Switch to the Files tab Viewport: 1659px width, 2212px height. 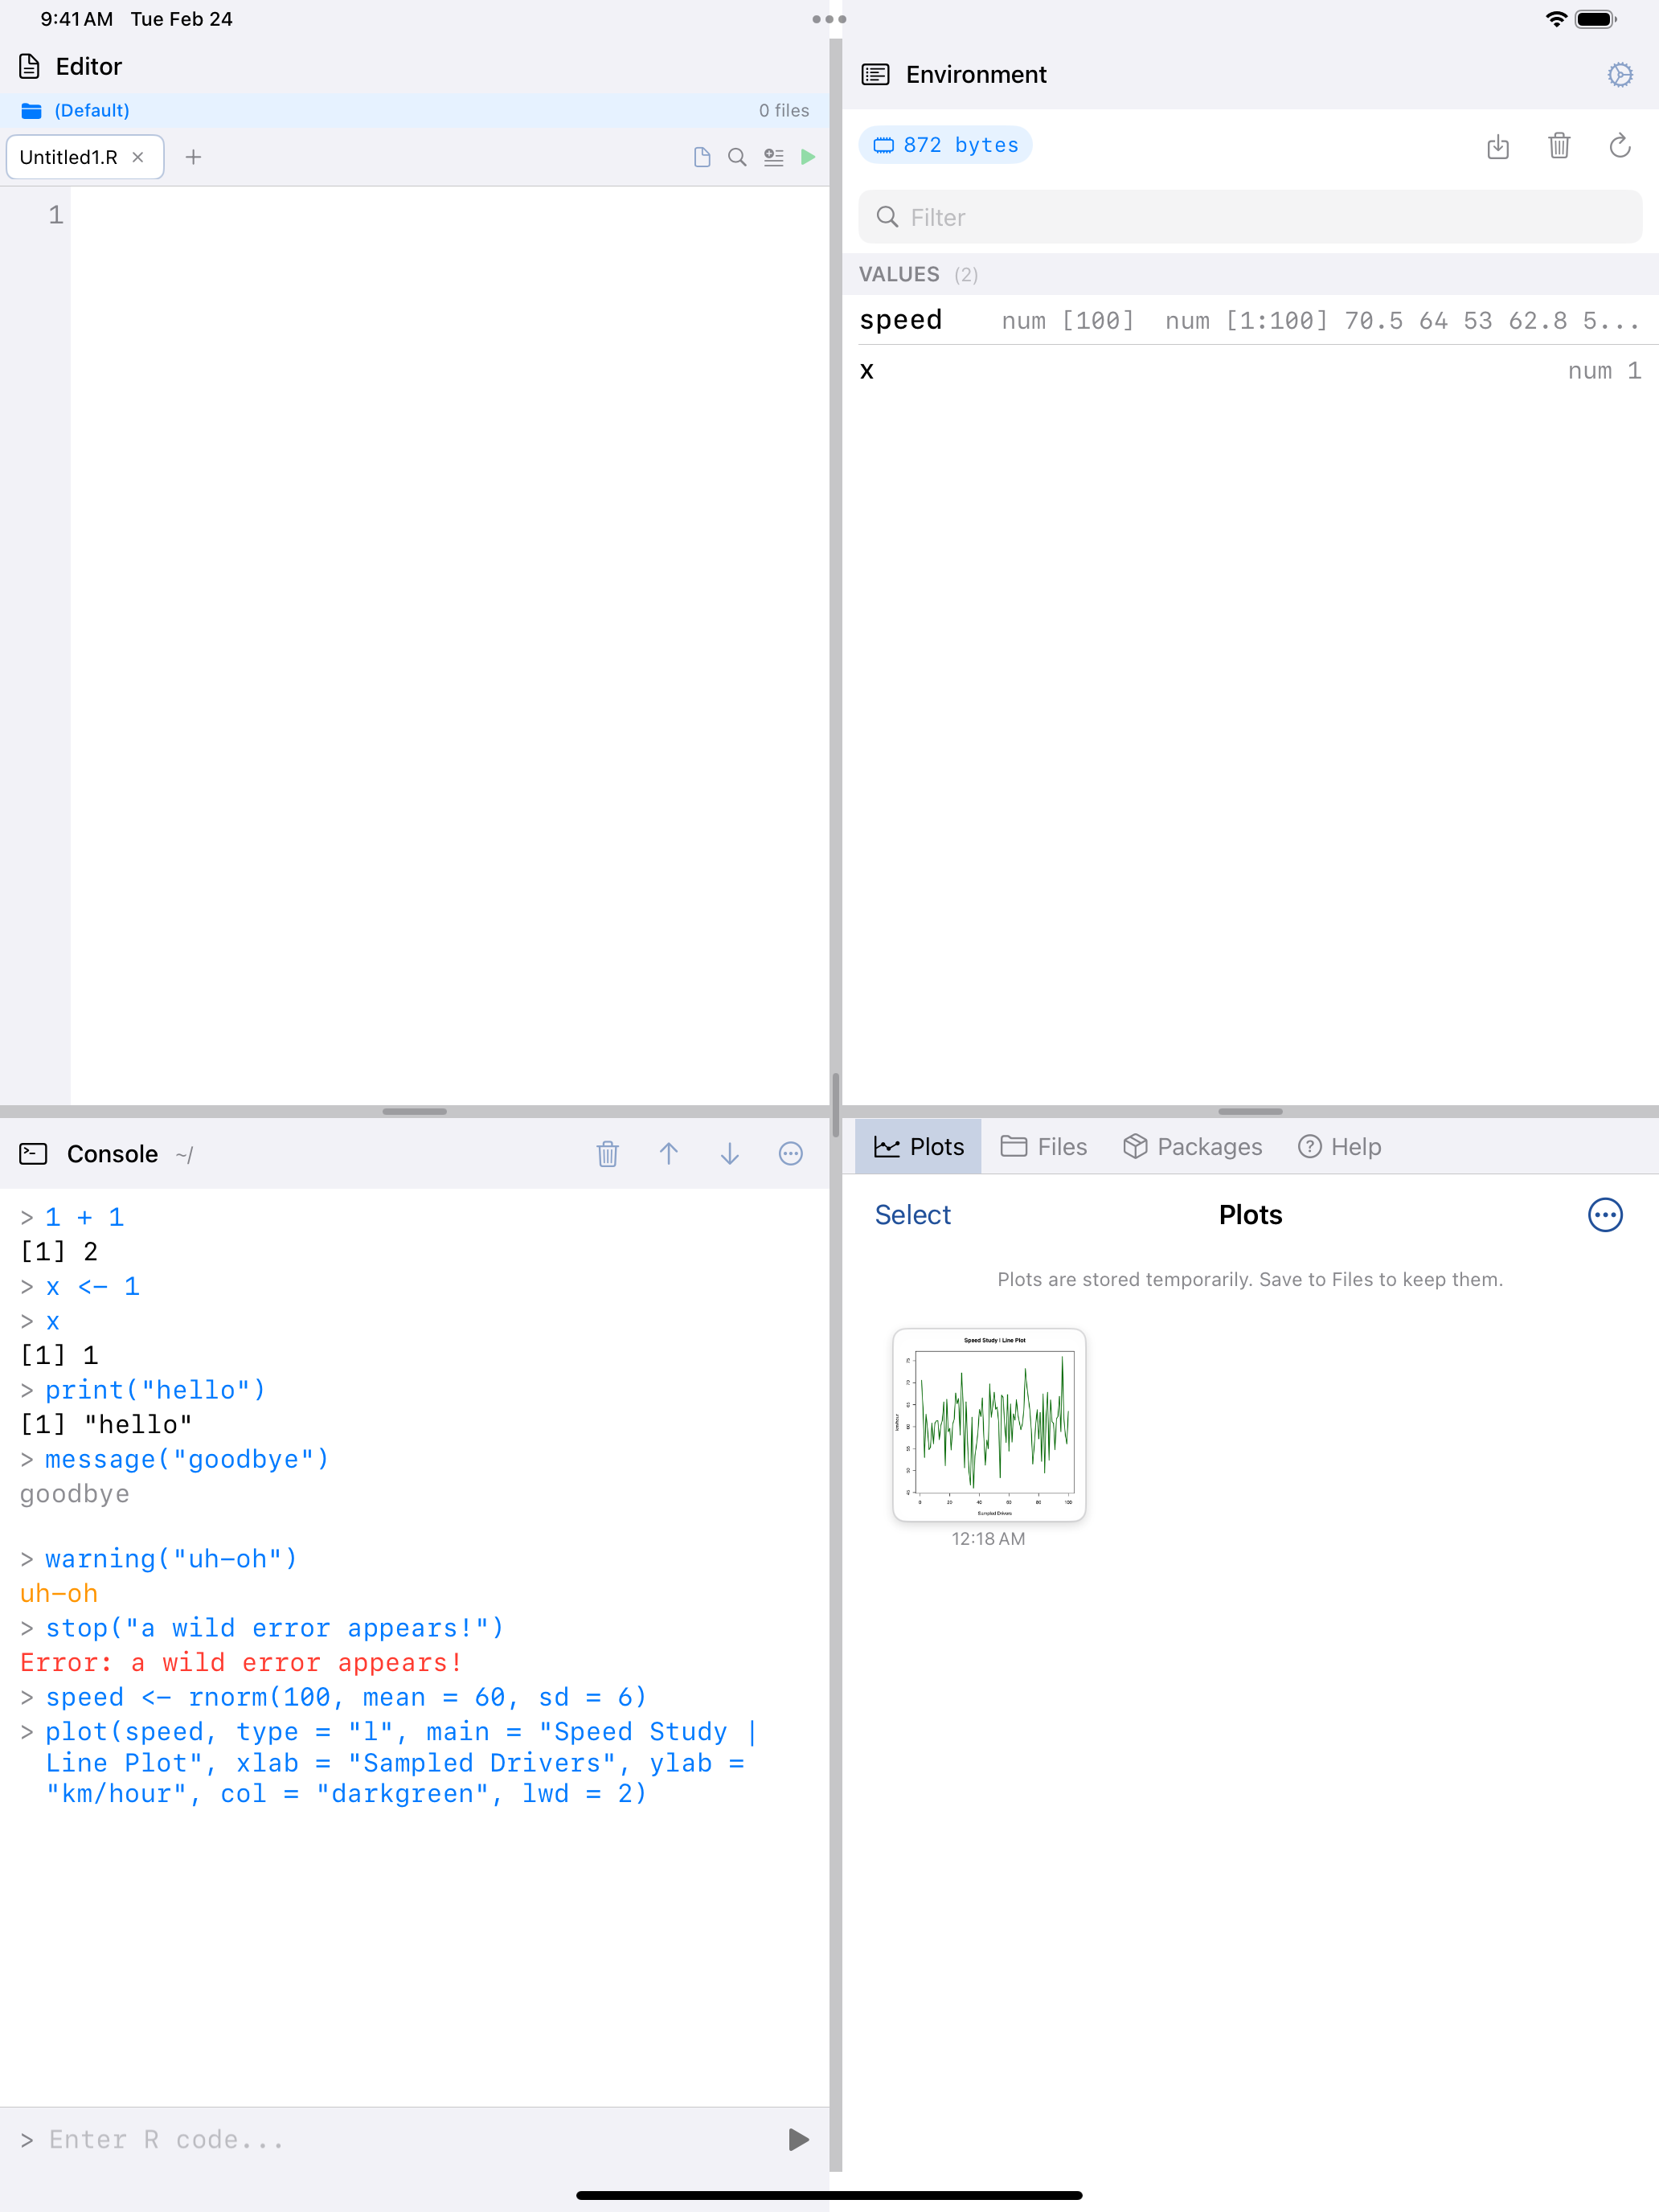[x=1044, y=1146]
